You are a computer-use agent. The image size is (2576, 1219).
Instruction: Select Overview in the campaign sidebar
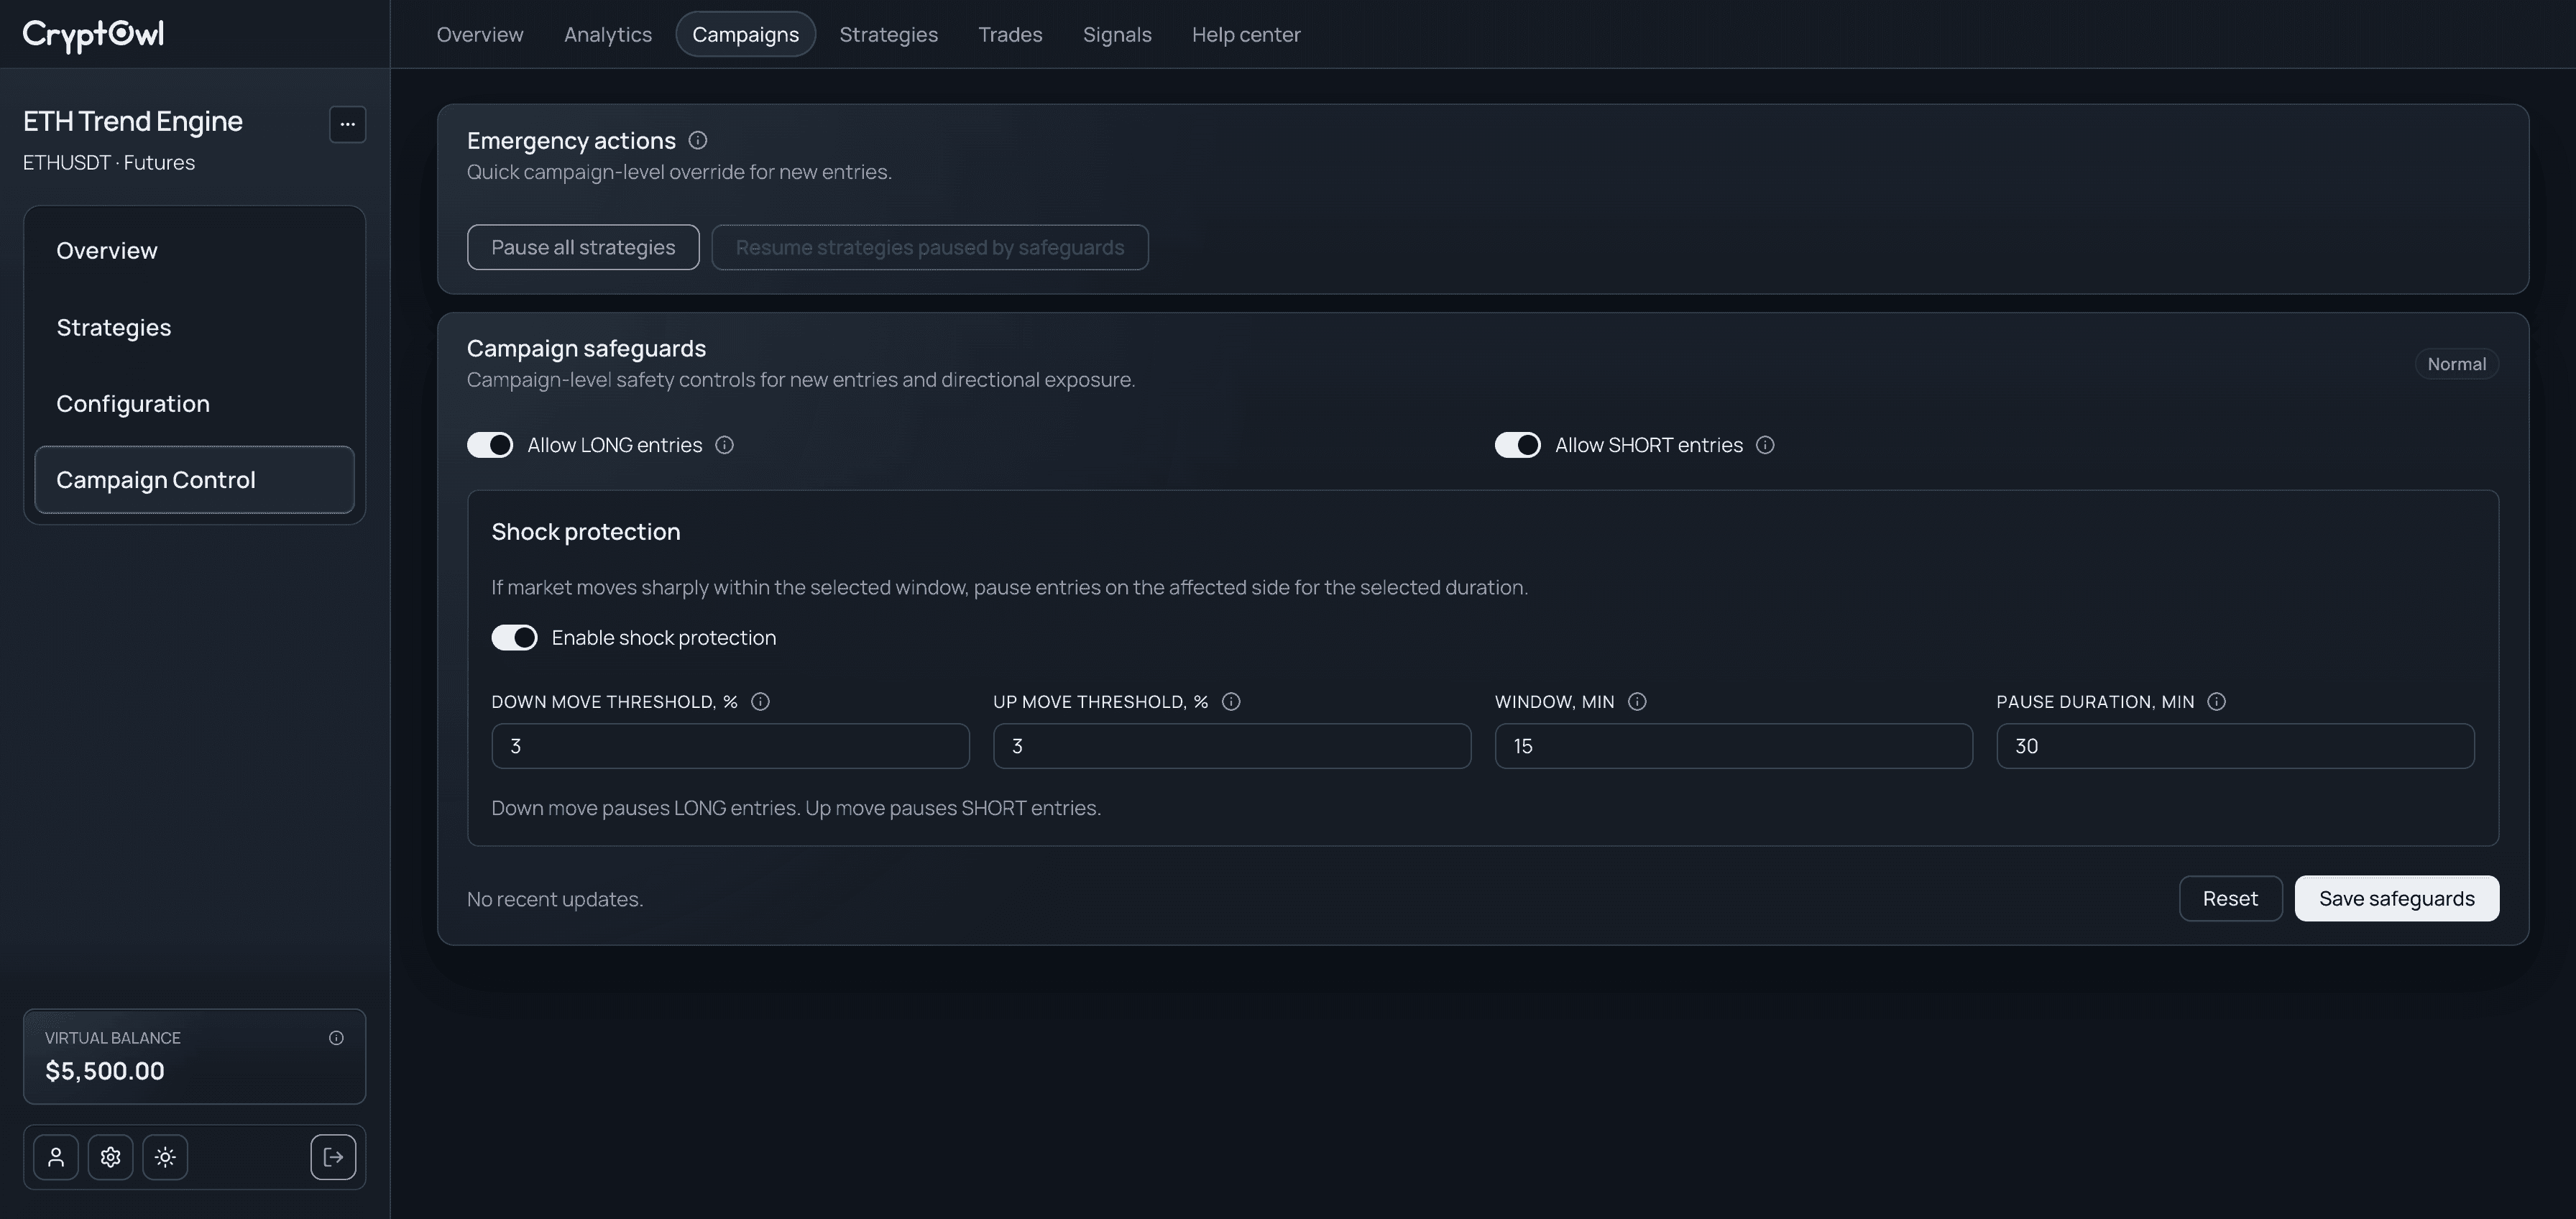tap(195, 250)
